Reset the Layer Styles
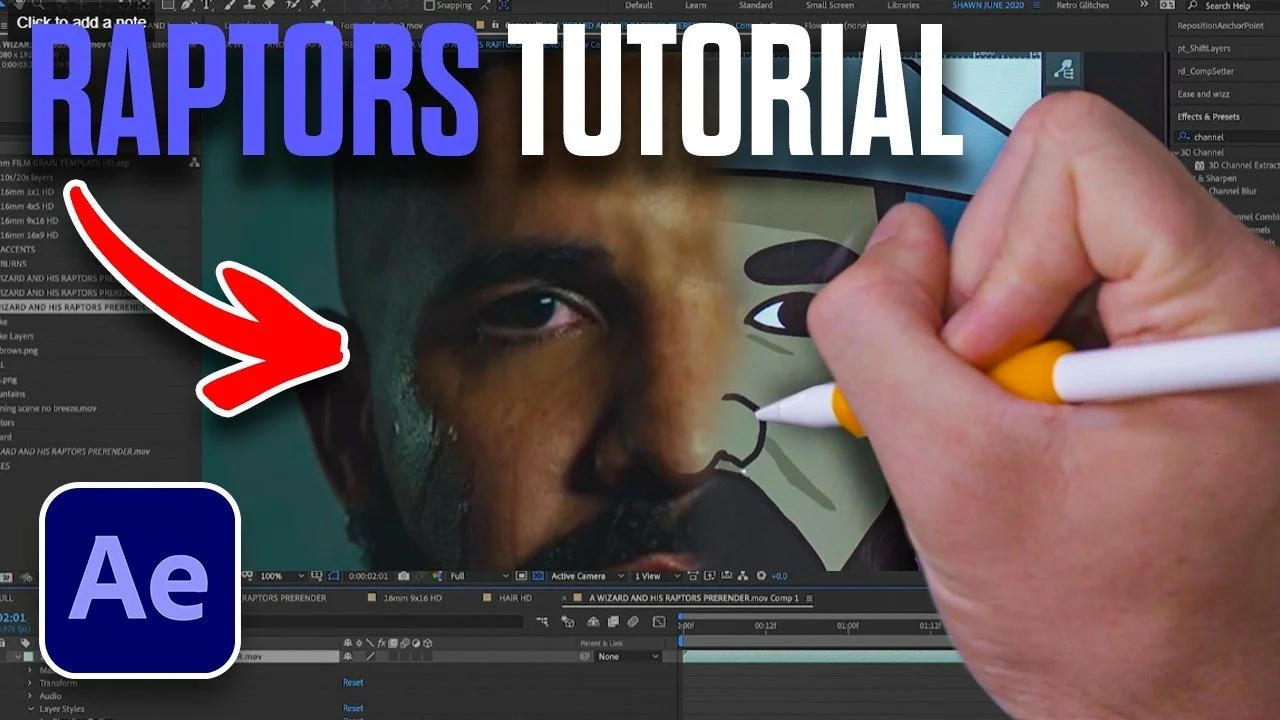 pos(353,709)
